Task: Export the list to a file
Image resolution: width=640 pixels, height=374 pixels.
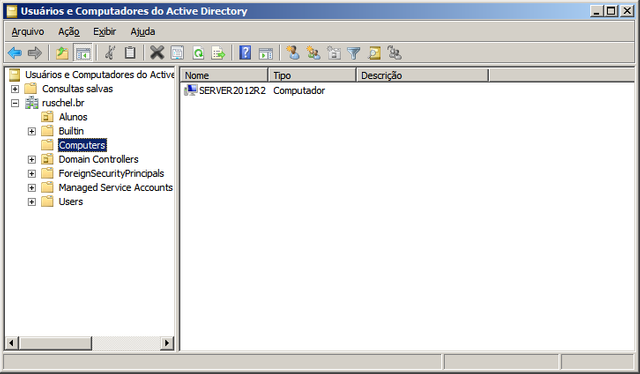Action: (218, 53)
